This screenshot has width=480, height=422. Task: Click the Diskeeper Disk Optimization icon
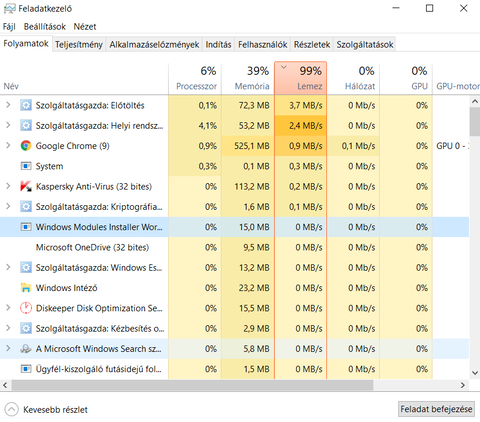(x=26, y=308)
